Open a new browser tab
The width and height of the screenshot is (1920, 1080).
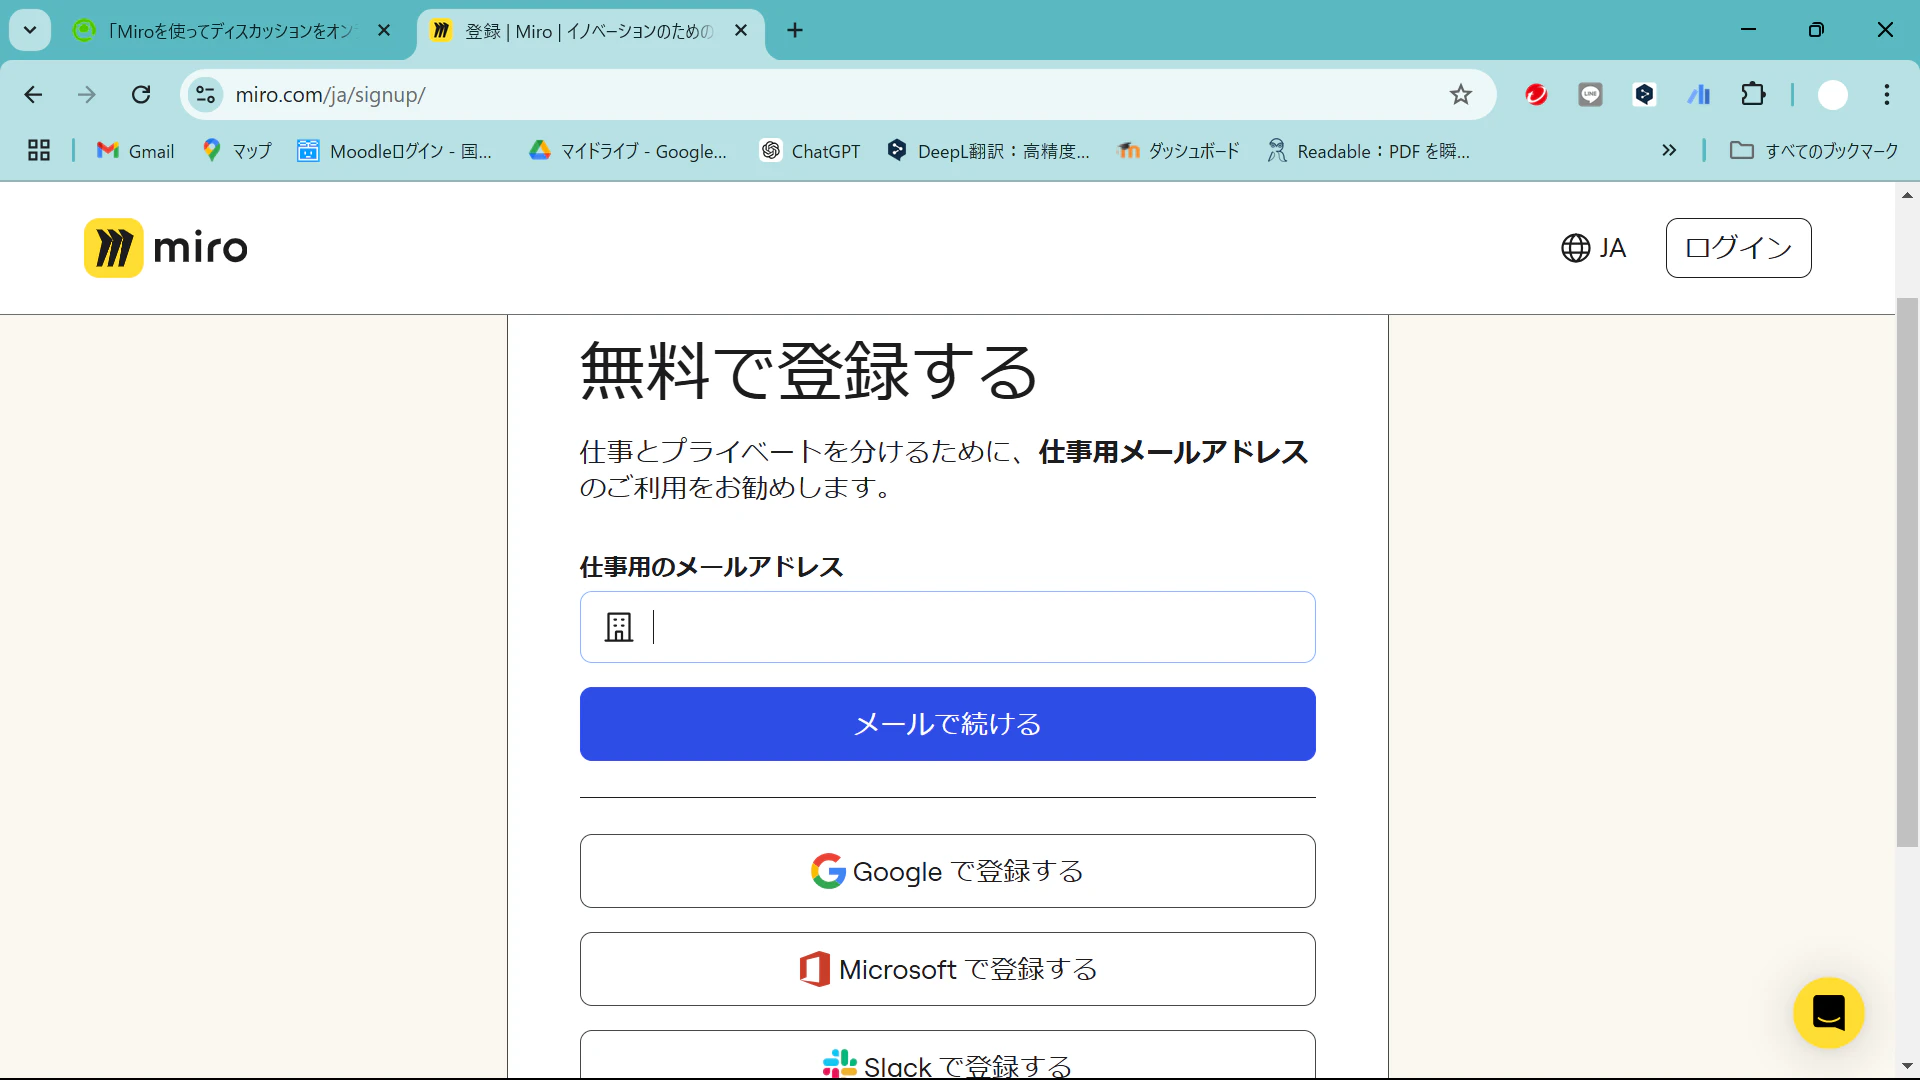(795, 31)
